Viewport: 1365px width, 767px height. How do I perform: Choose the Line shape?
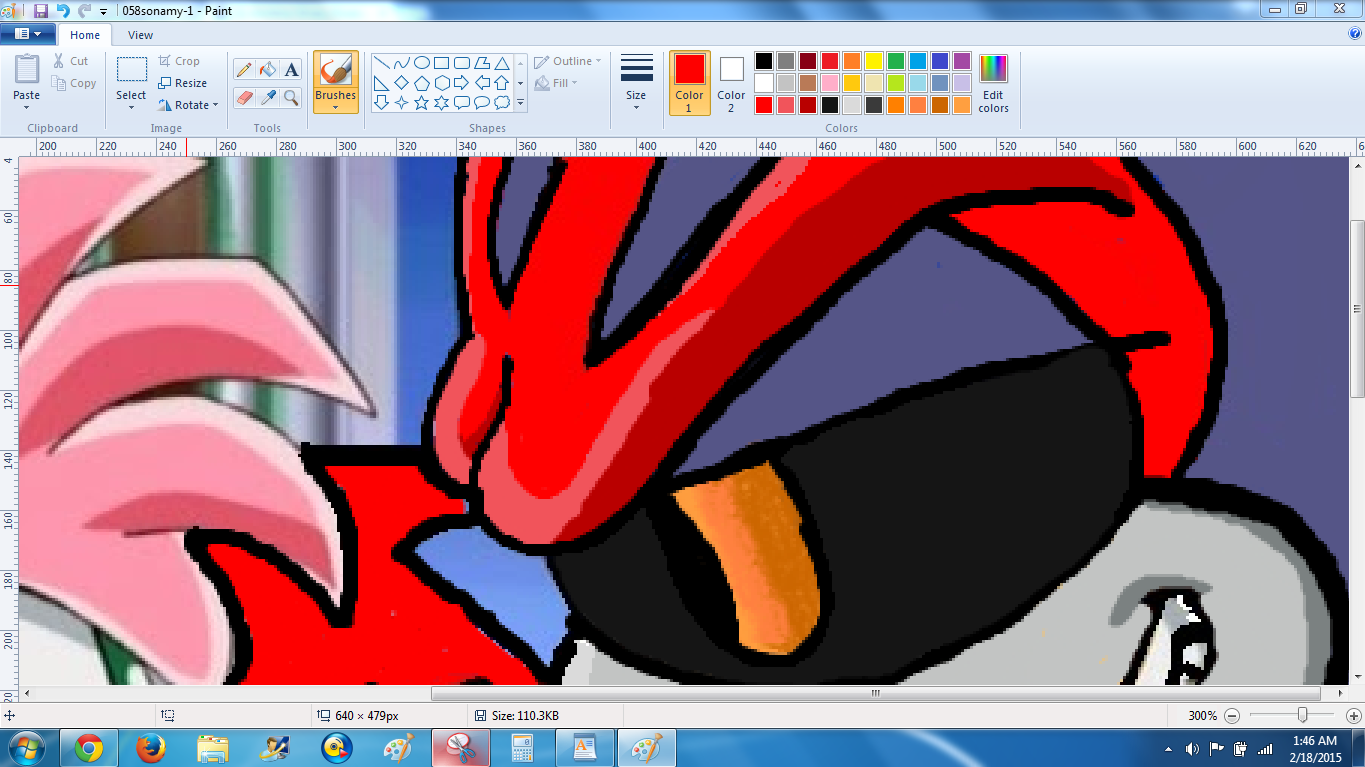pos(381,62)
